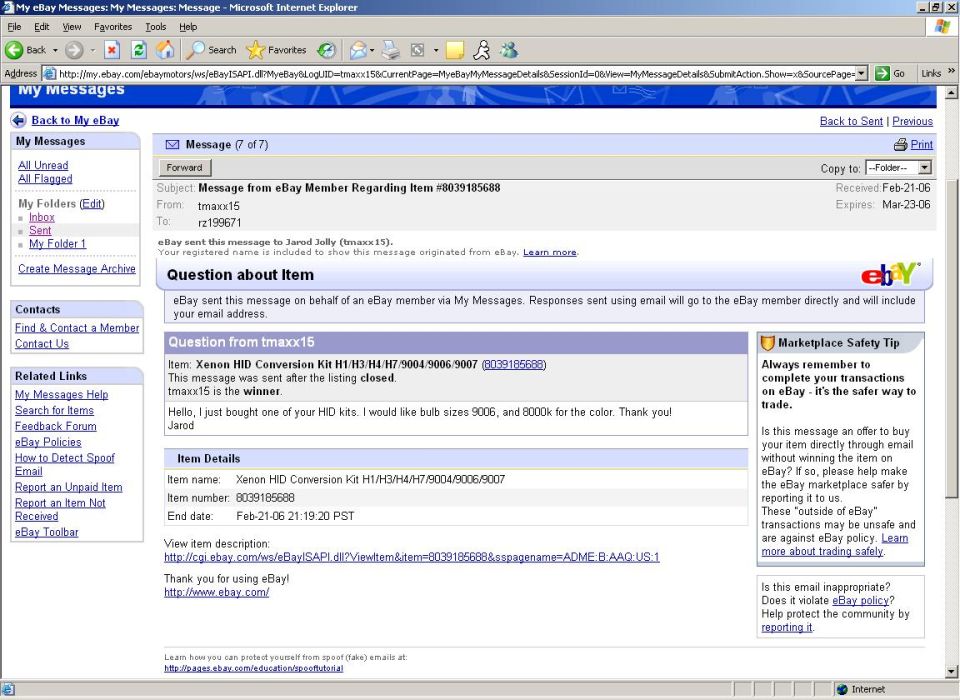Click the page icon in address bar
Viewport: 960px width, 700px height.
pos(50,73)
